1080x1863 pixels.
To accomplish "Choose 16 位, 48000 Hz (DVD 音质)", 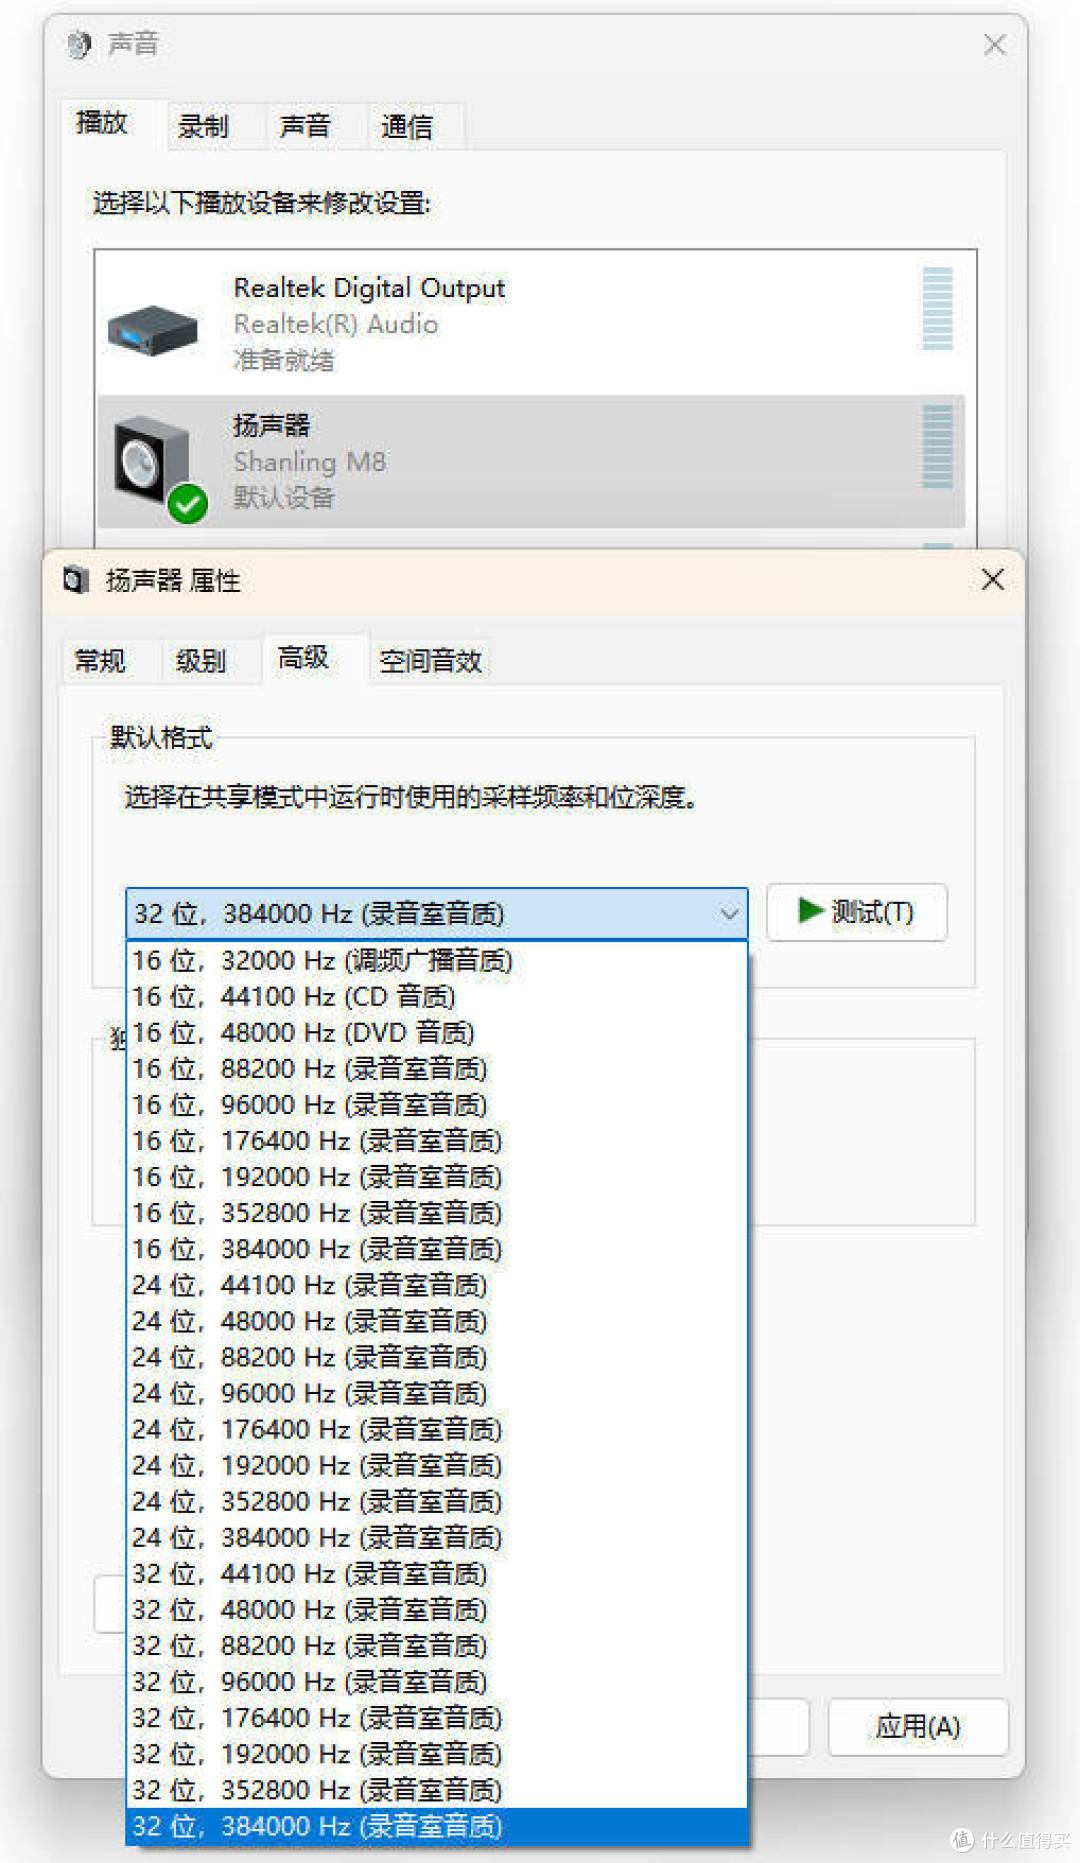I will coord(437,1032).
